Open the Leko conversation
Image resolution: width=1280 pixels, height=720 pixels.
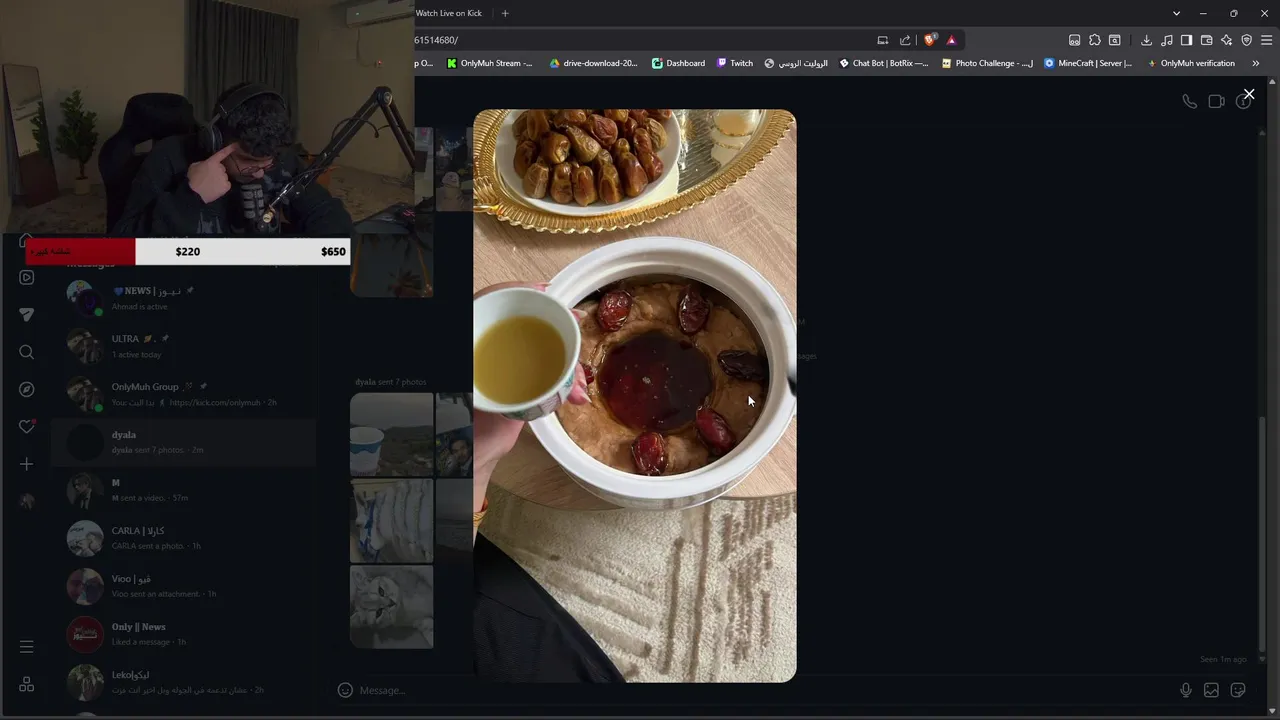[x=185, y=682]
